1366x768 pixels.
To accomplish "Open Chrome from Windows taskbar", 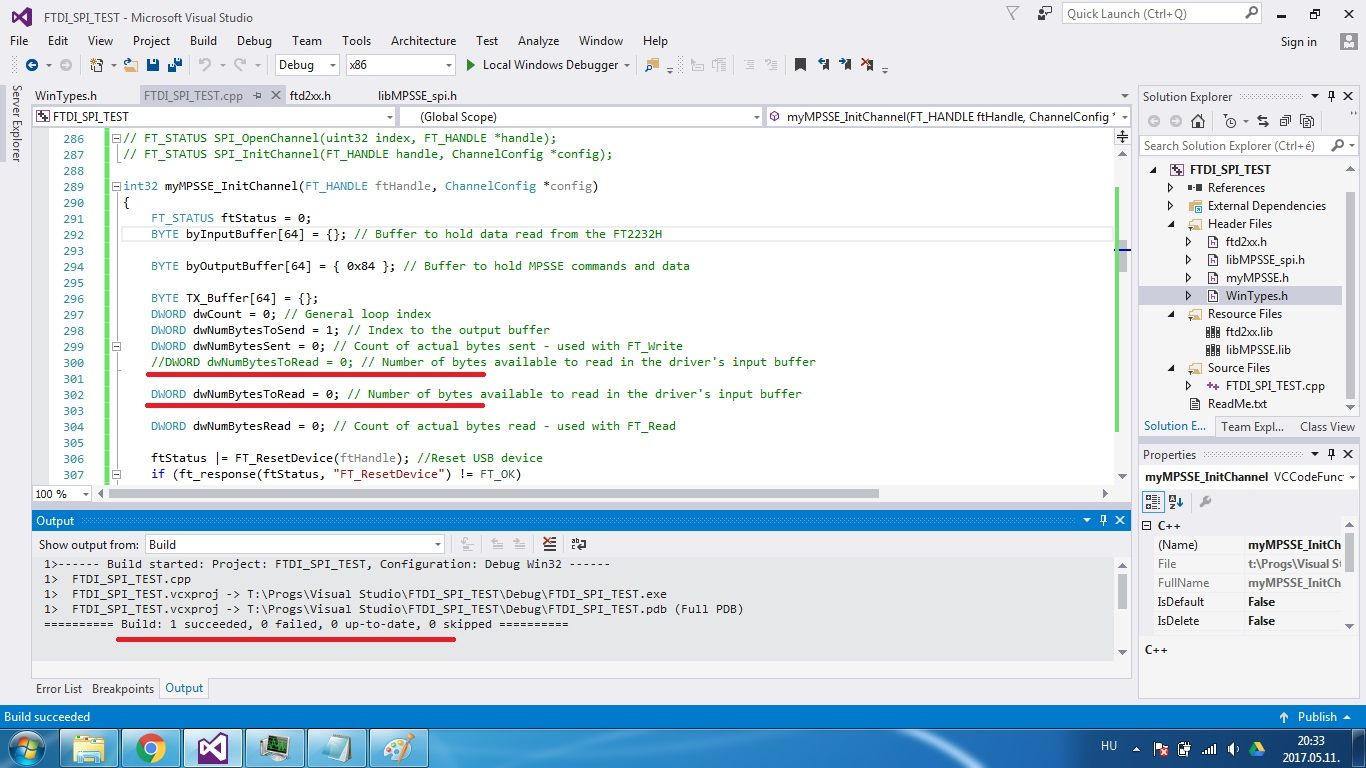I will [x=151, y=747].
